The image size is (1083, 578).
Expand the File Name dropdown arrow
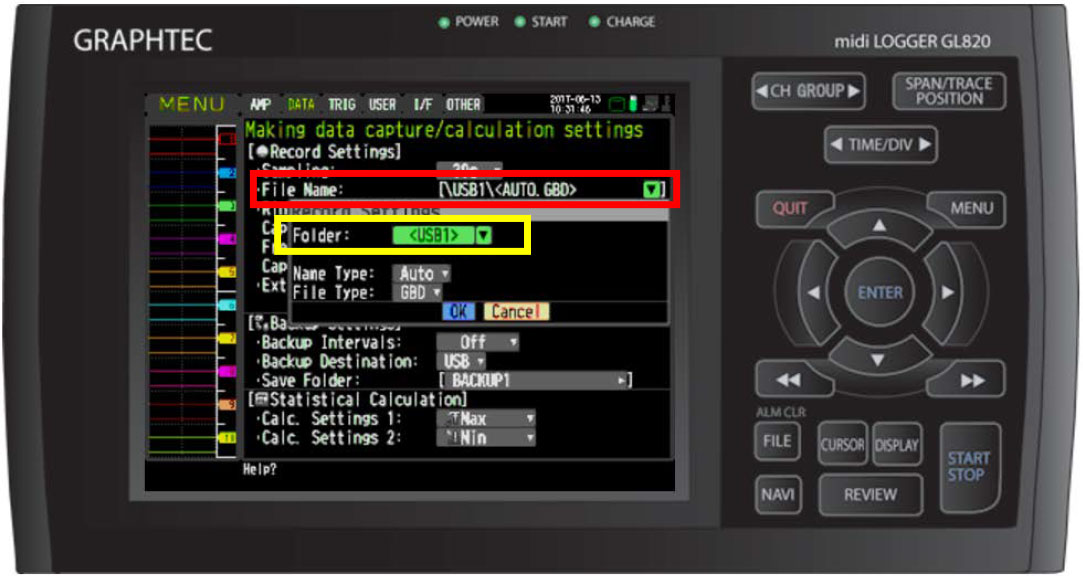651,190
